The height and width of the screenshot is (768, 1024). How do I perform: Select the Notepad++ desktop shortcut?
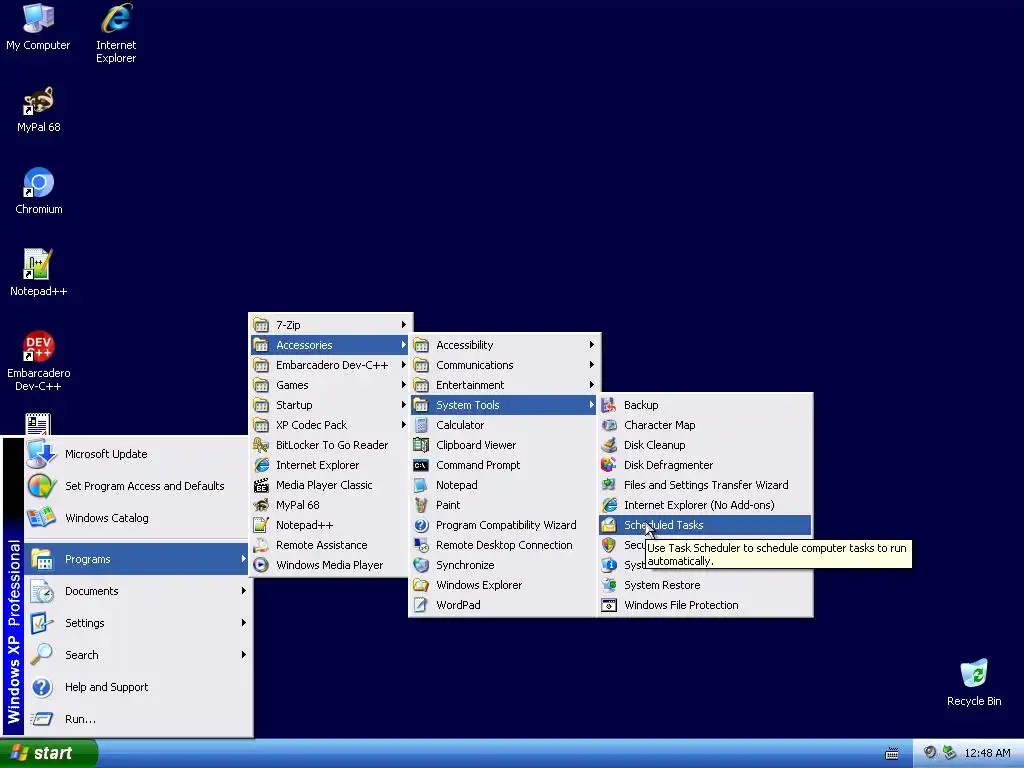click(39, 273)
